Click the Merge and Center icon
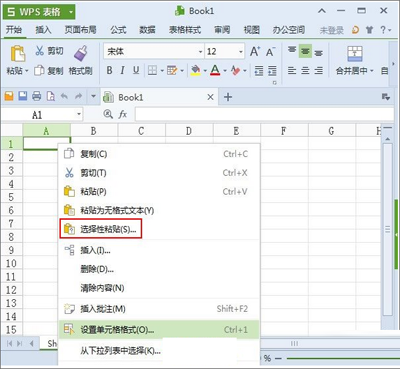The image size is (400, 369). pos(355,54)
